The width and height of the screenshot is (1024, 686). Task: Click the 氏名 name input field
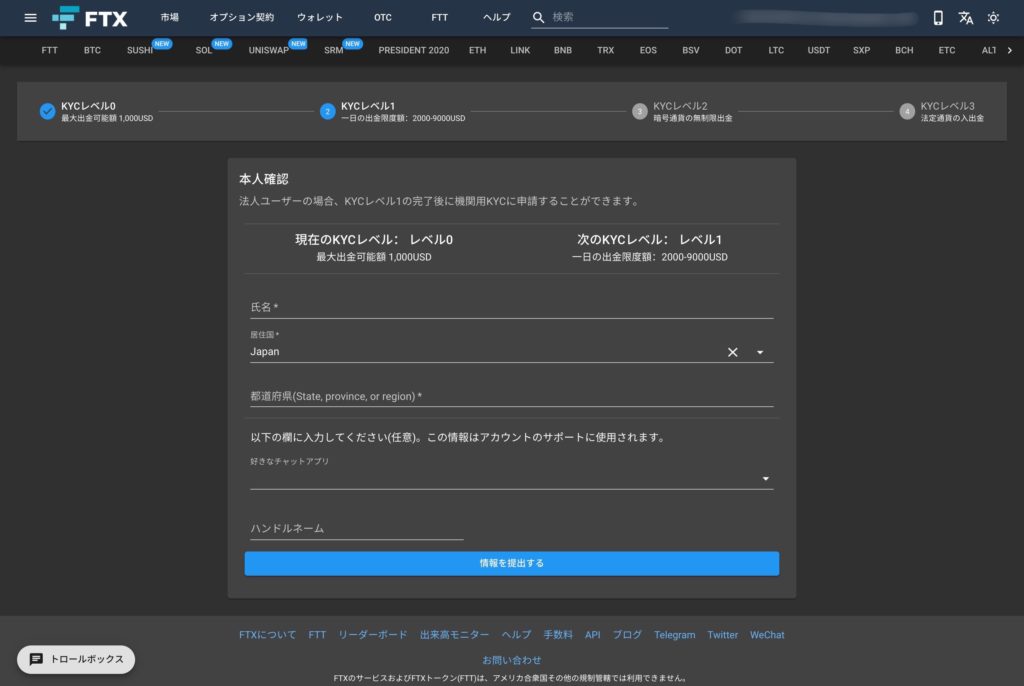click(511, 307)
